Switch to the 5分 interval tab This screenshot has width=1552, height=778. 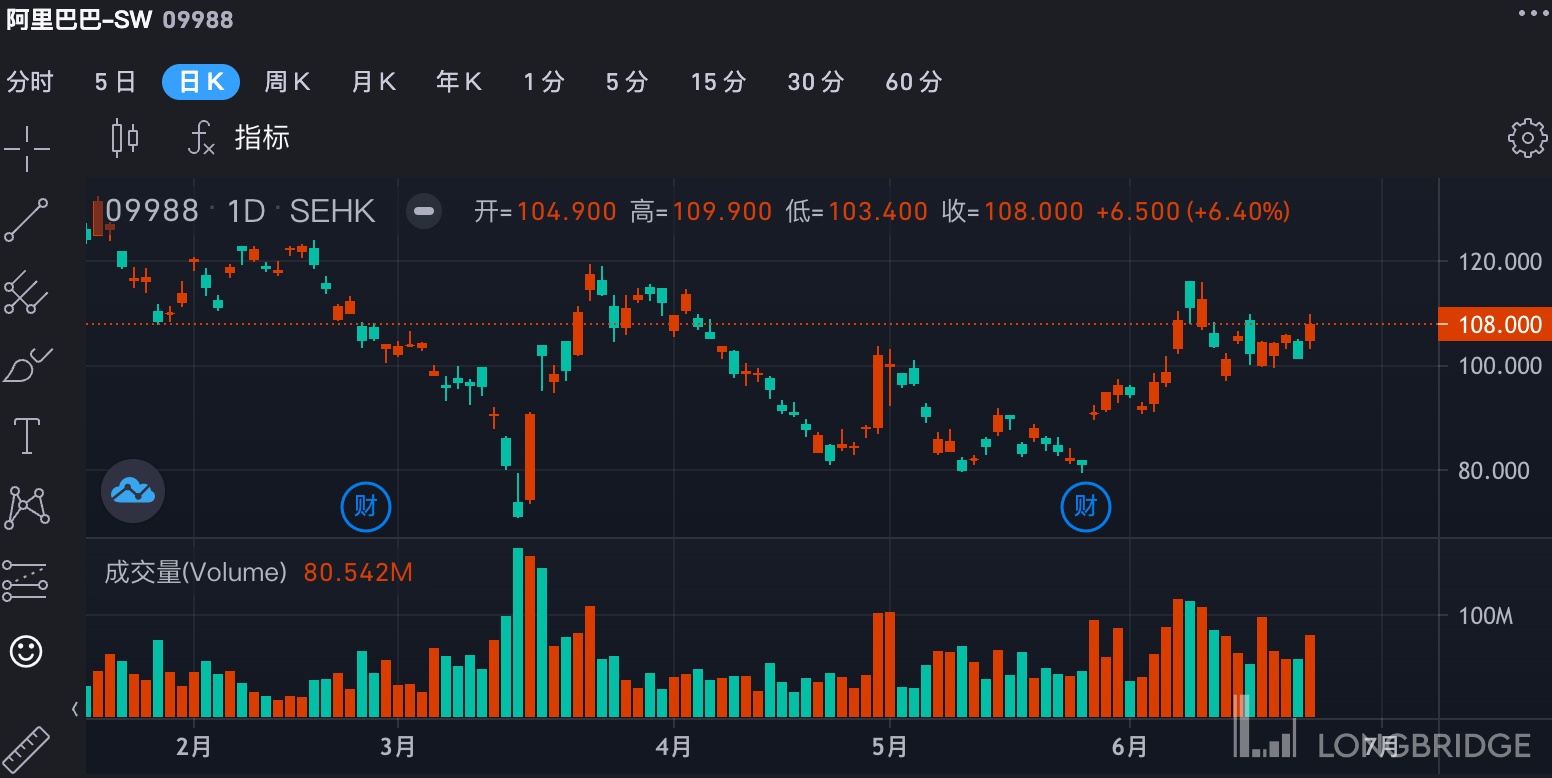(627, 82)
